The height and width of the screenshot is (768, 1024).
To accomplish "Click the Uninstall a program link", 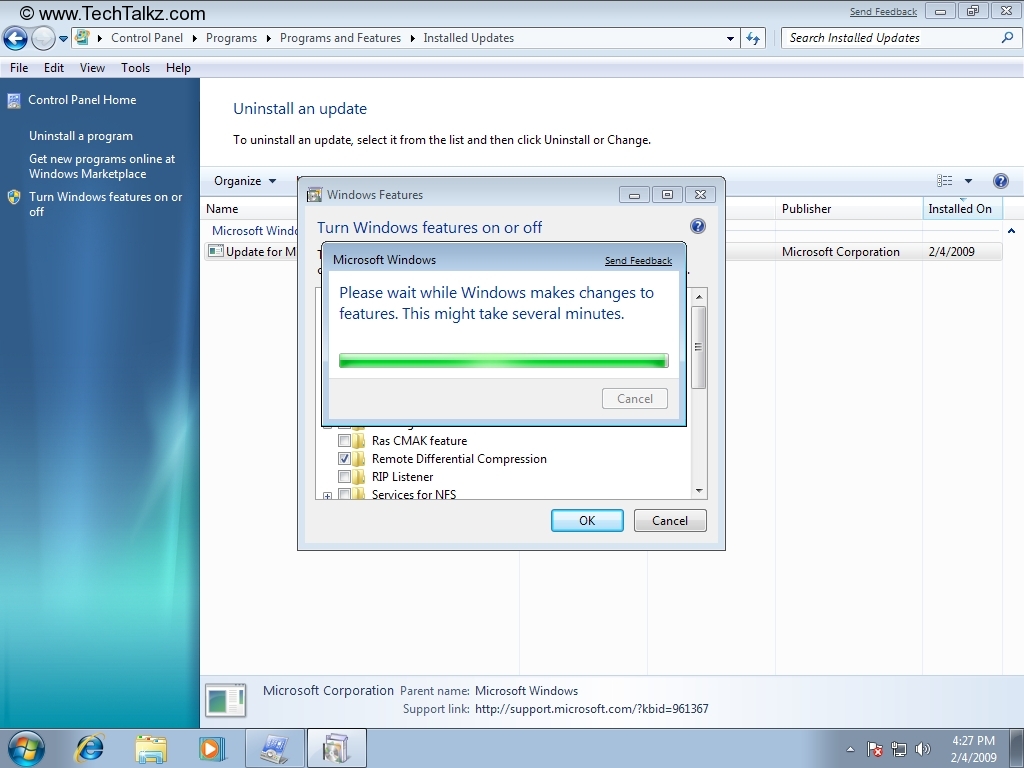I will [81, 136].
